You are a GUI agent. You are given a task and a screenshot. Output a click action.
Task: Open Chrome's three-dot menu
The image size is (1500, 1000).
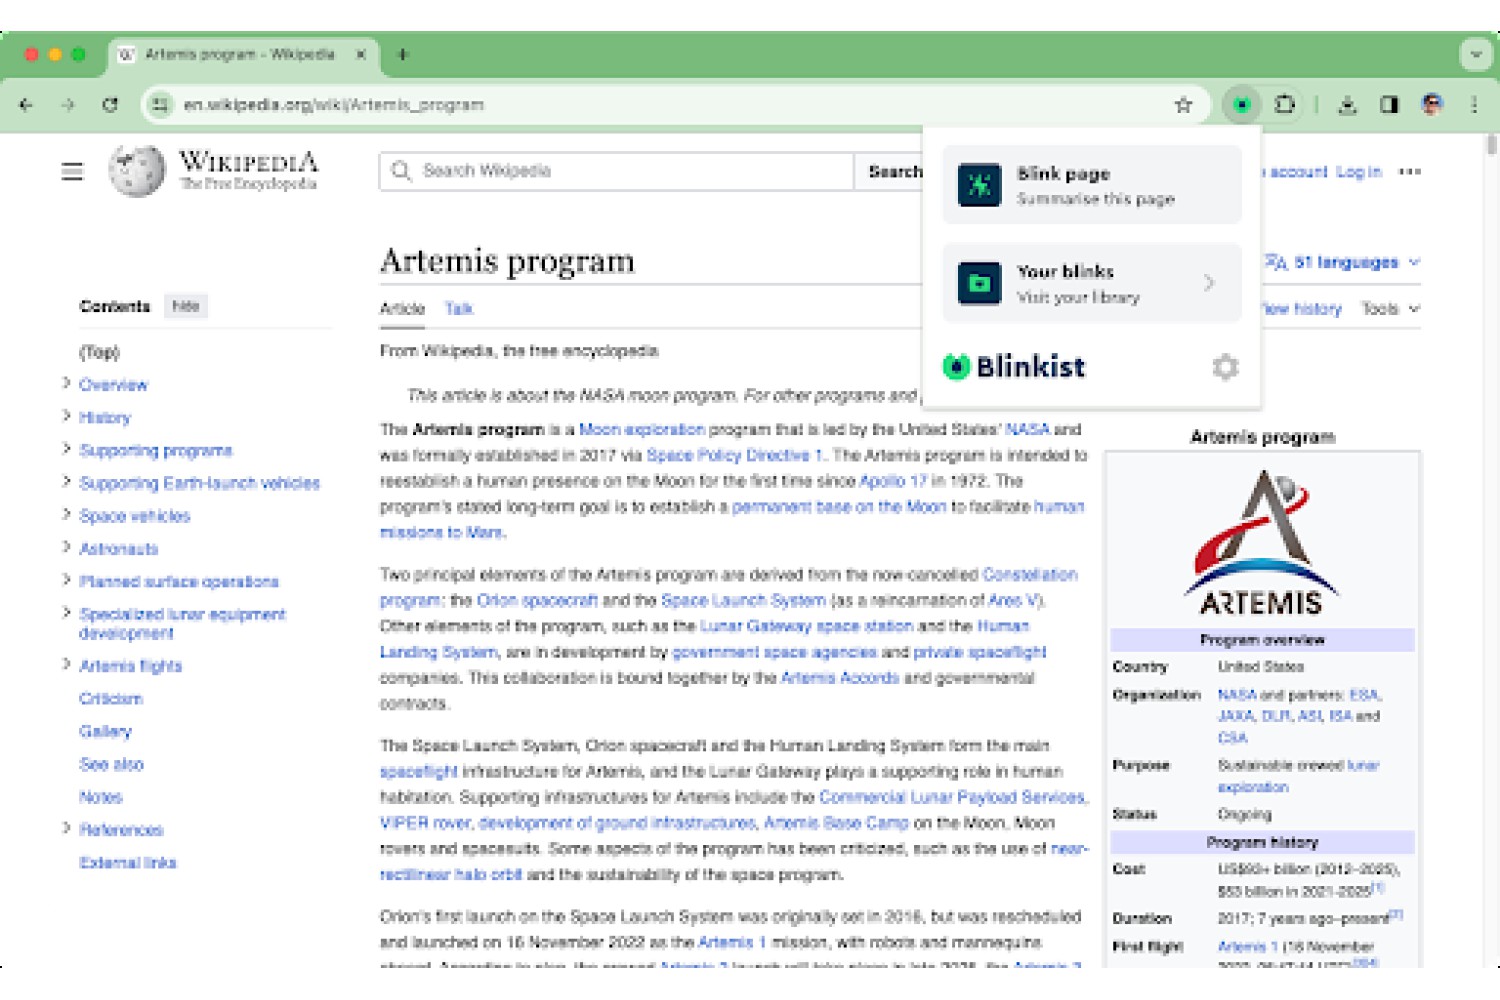(1474, 104)
